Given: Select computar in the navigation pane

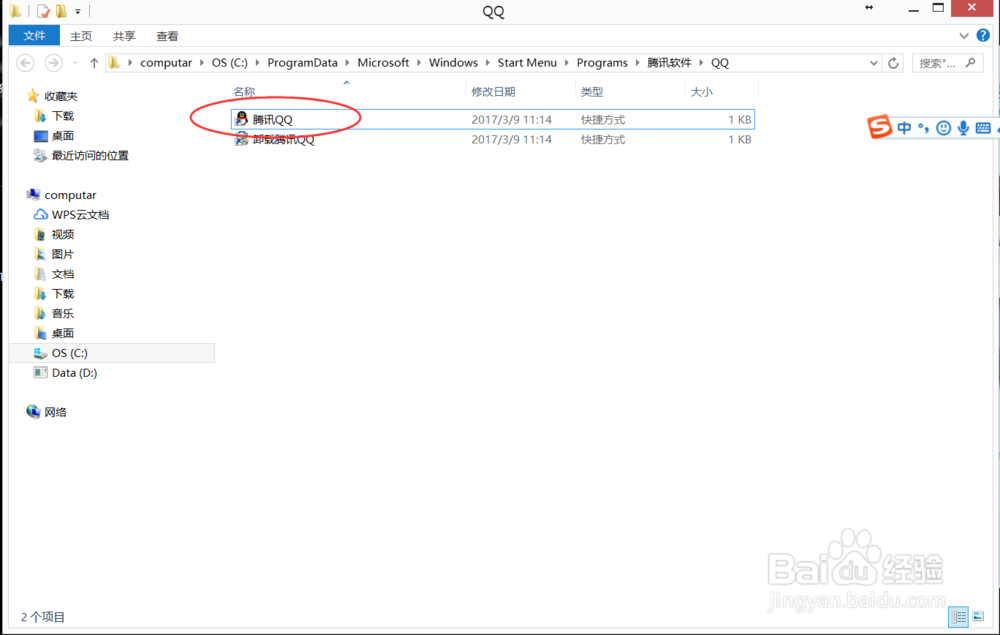Looking at the screenshot, I should [70, 195].
